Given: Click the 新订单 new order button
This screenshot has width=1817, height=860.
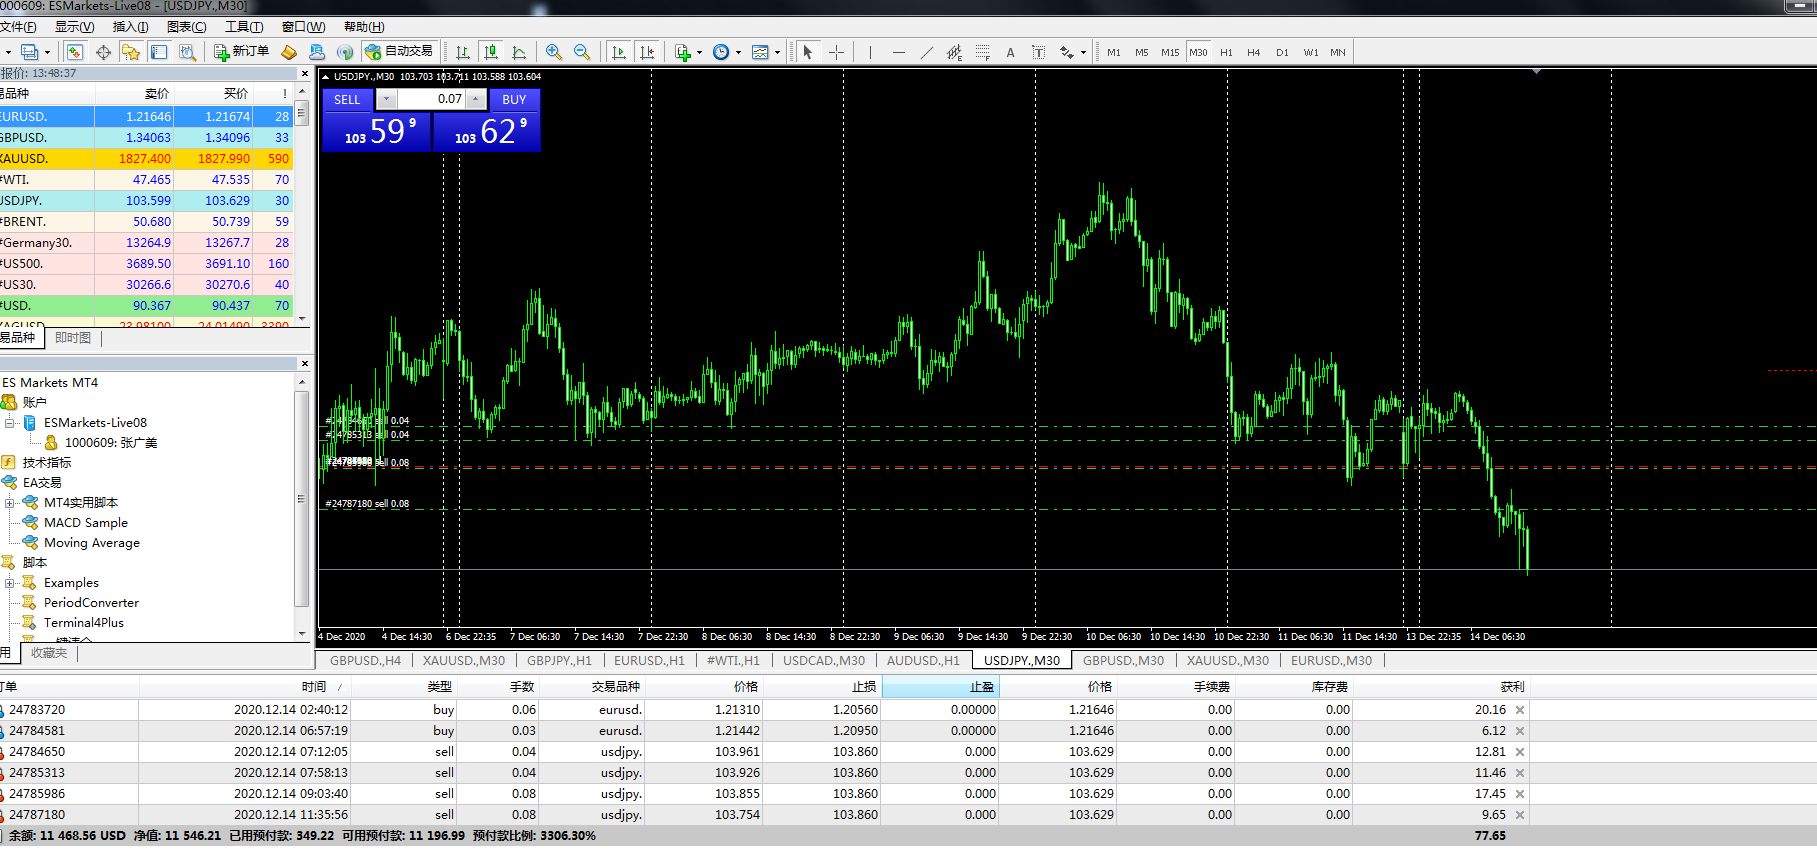Looking at the screenshot, I should point(242,52).
